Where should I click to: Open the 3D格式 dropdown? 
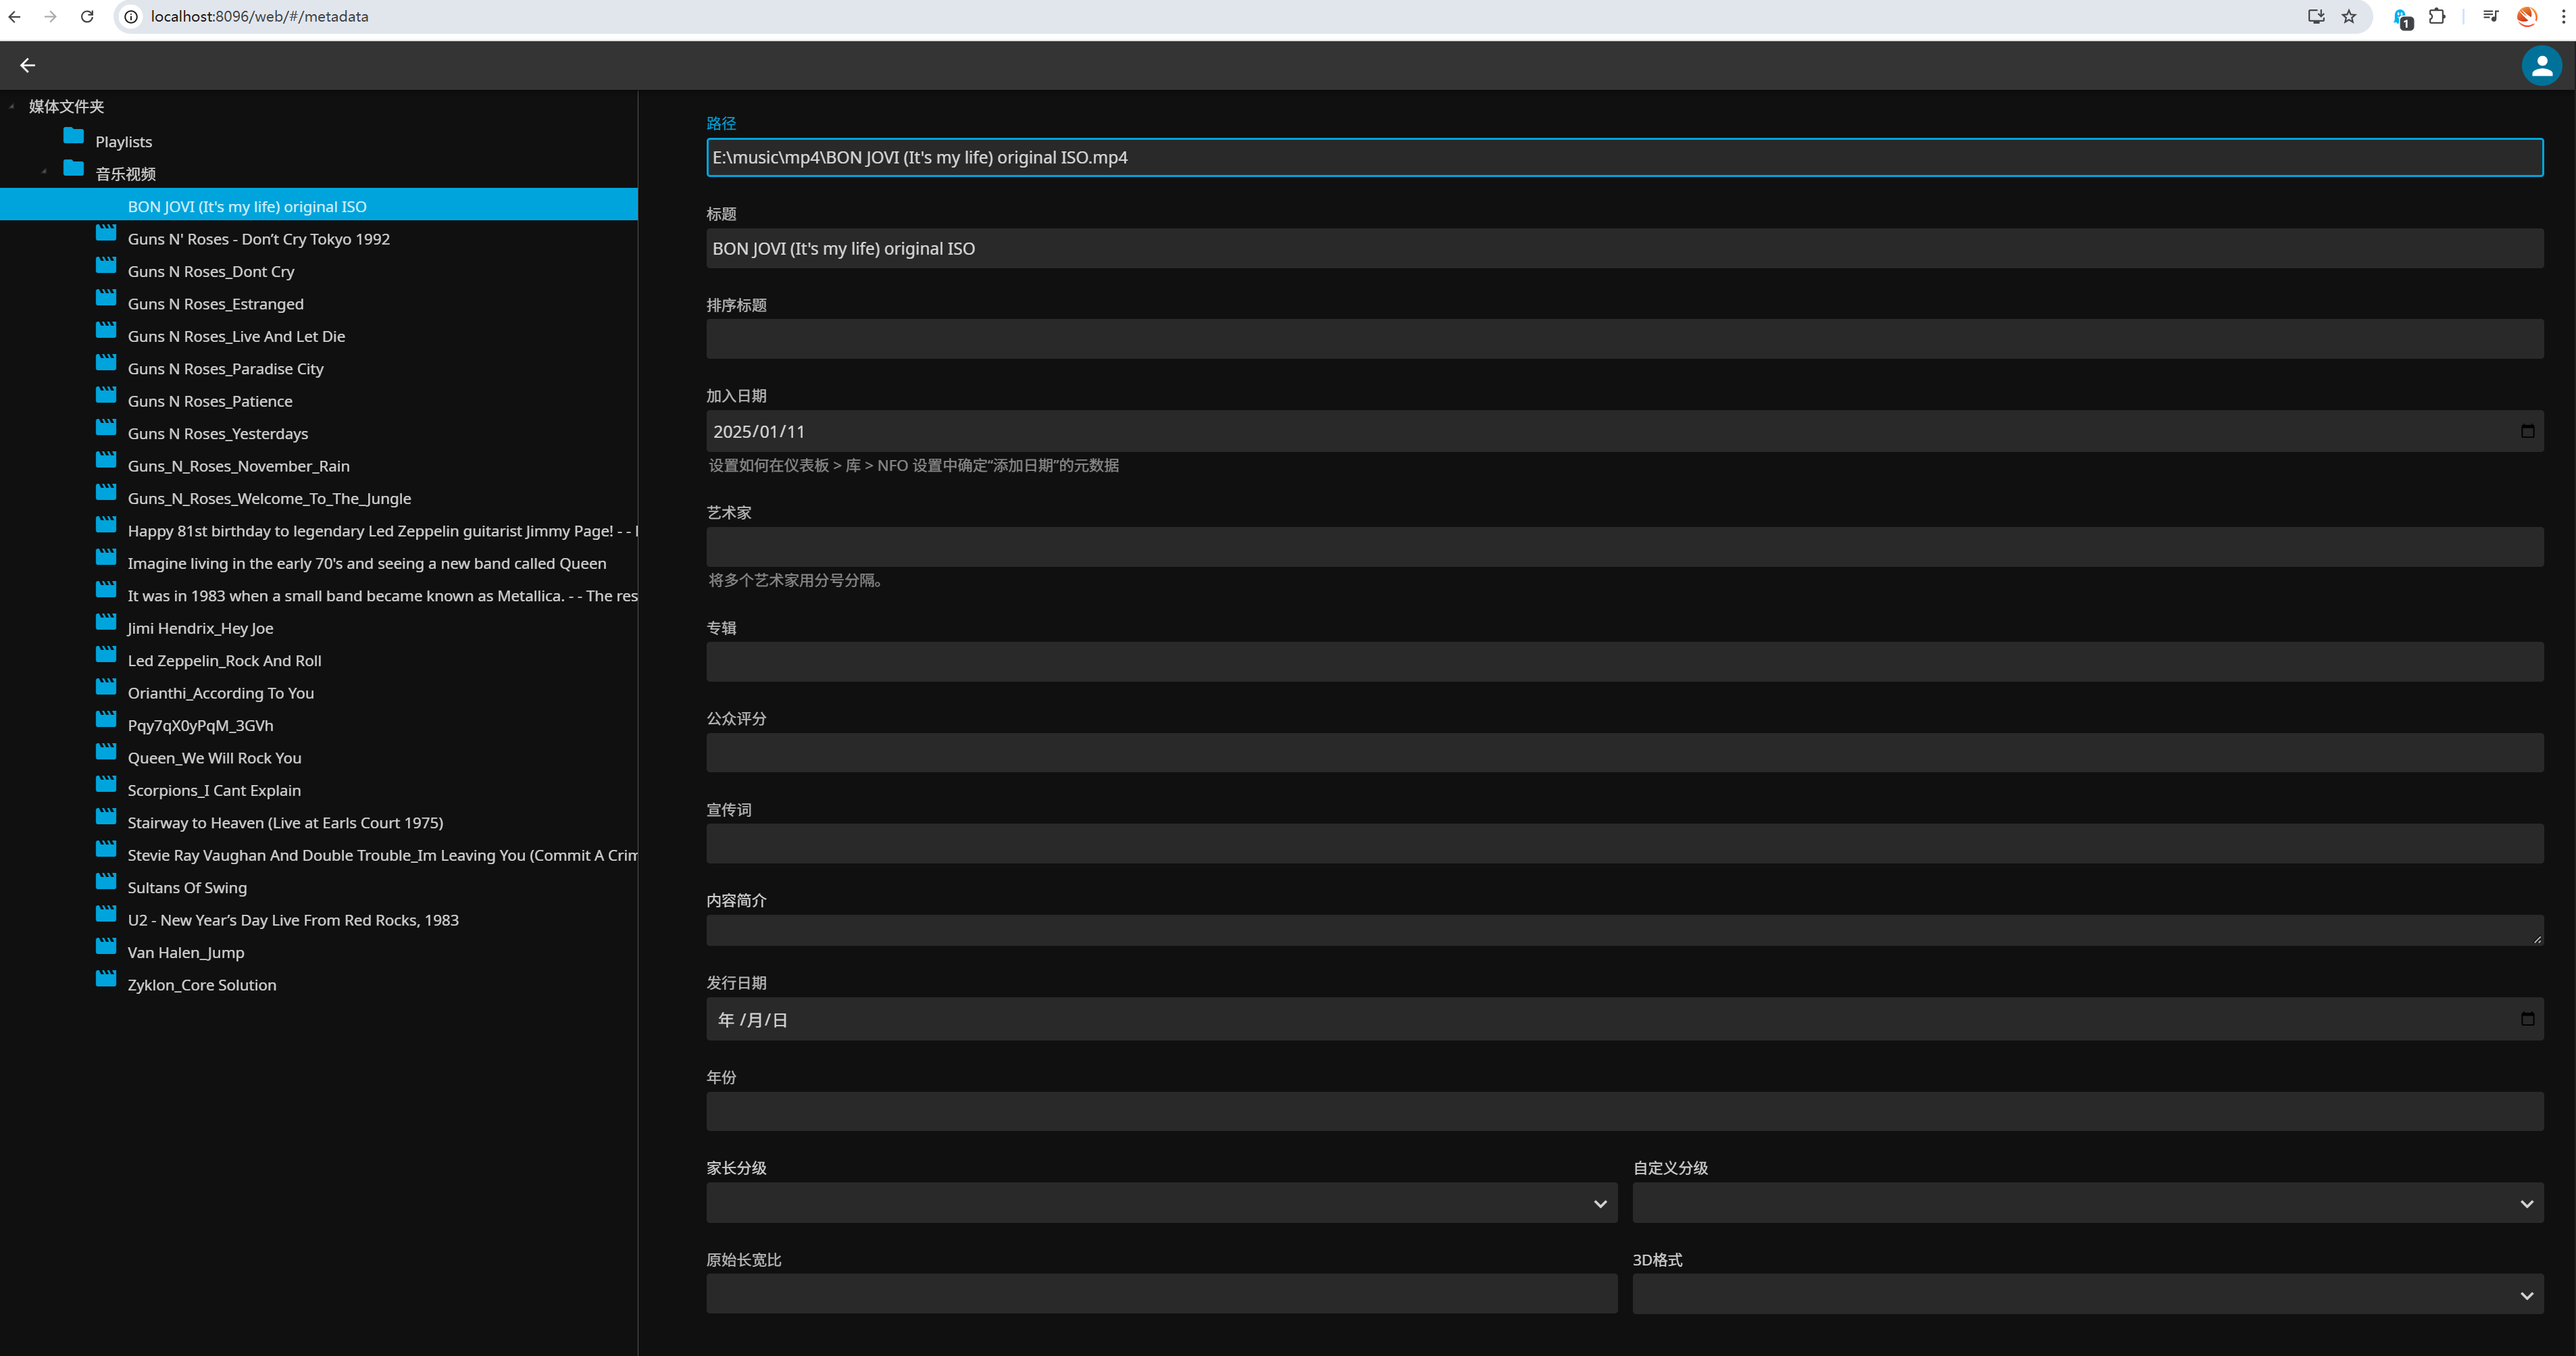2087,1294
